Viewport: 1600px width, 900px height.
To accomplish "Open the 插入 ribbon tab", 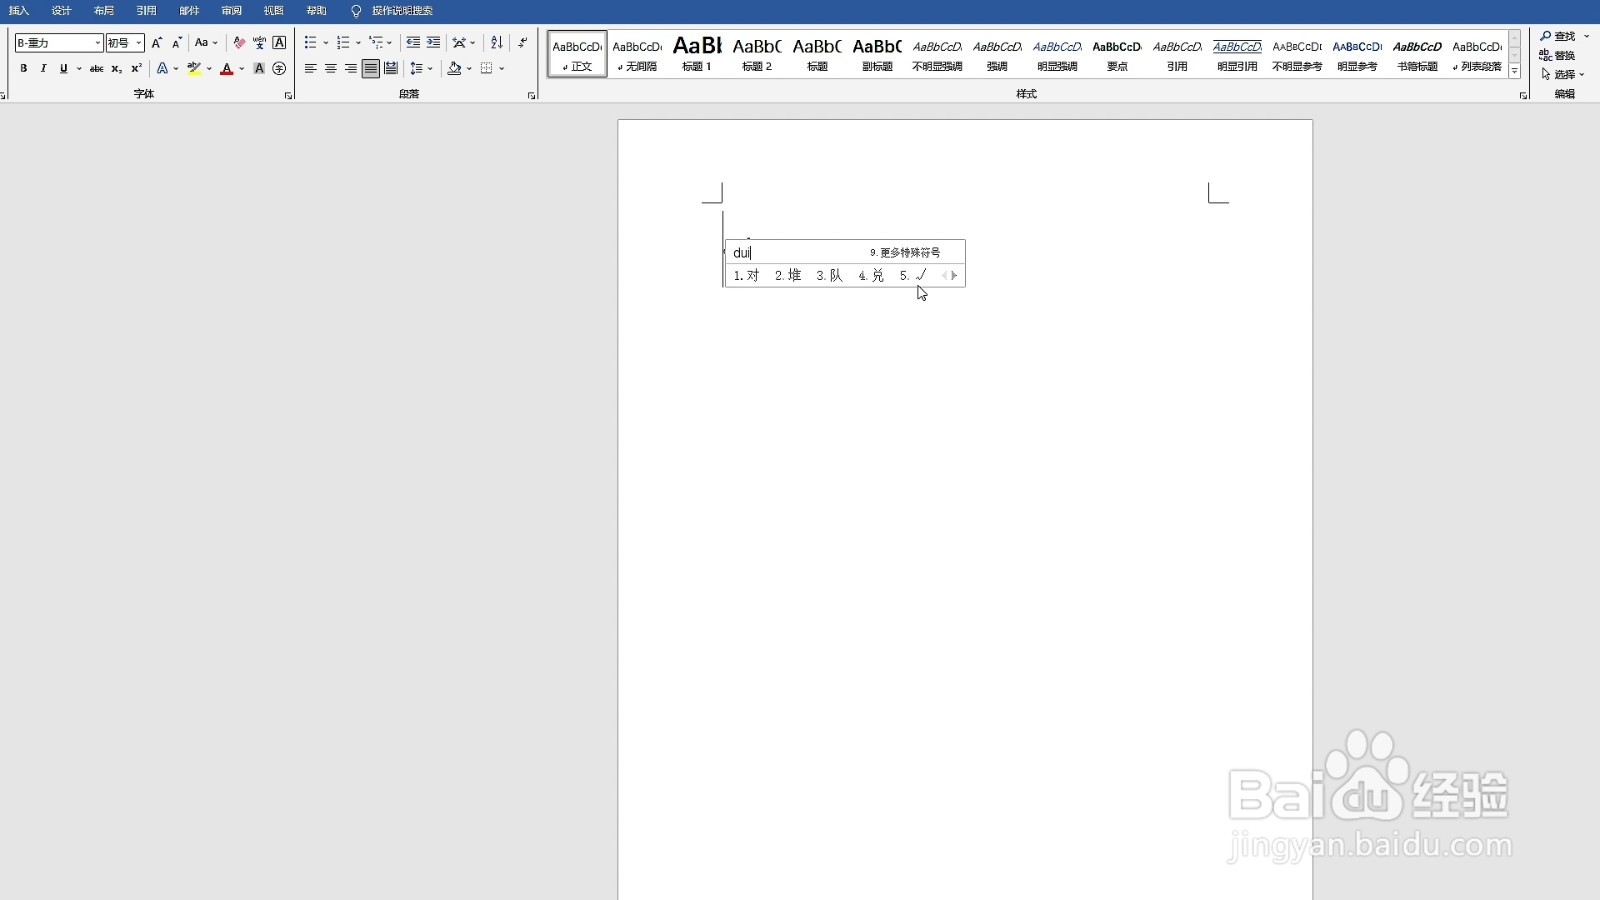I will tap(19, 11).
